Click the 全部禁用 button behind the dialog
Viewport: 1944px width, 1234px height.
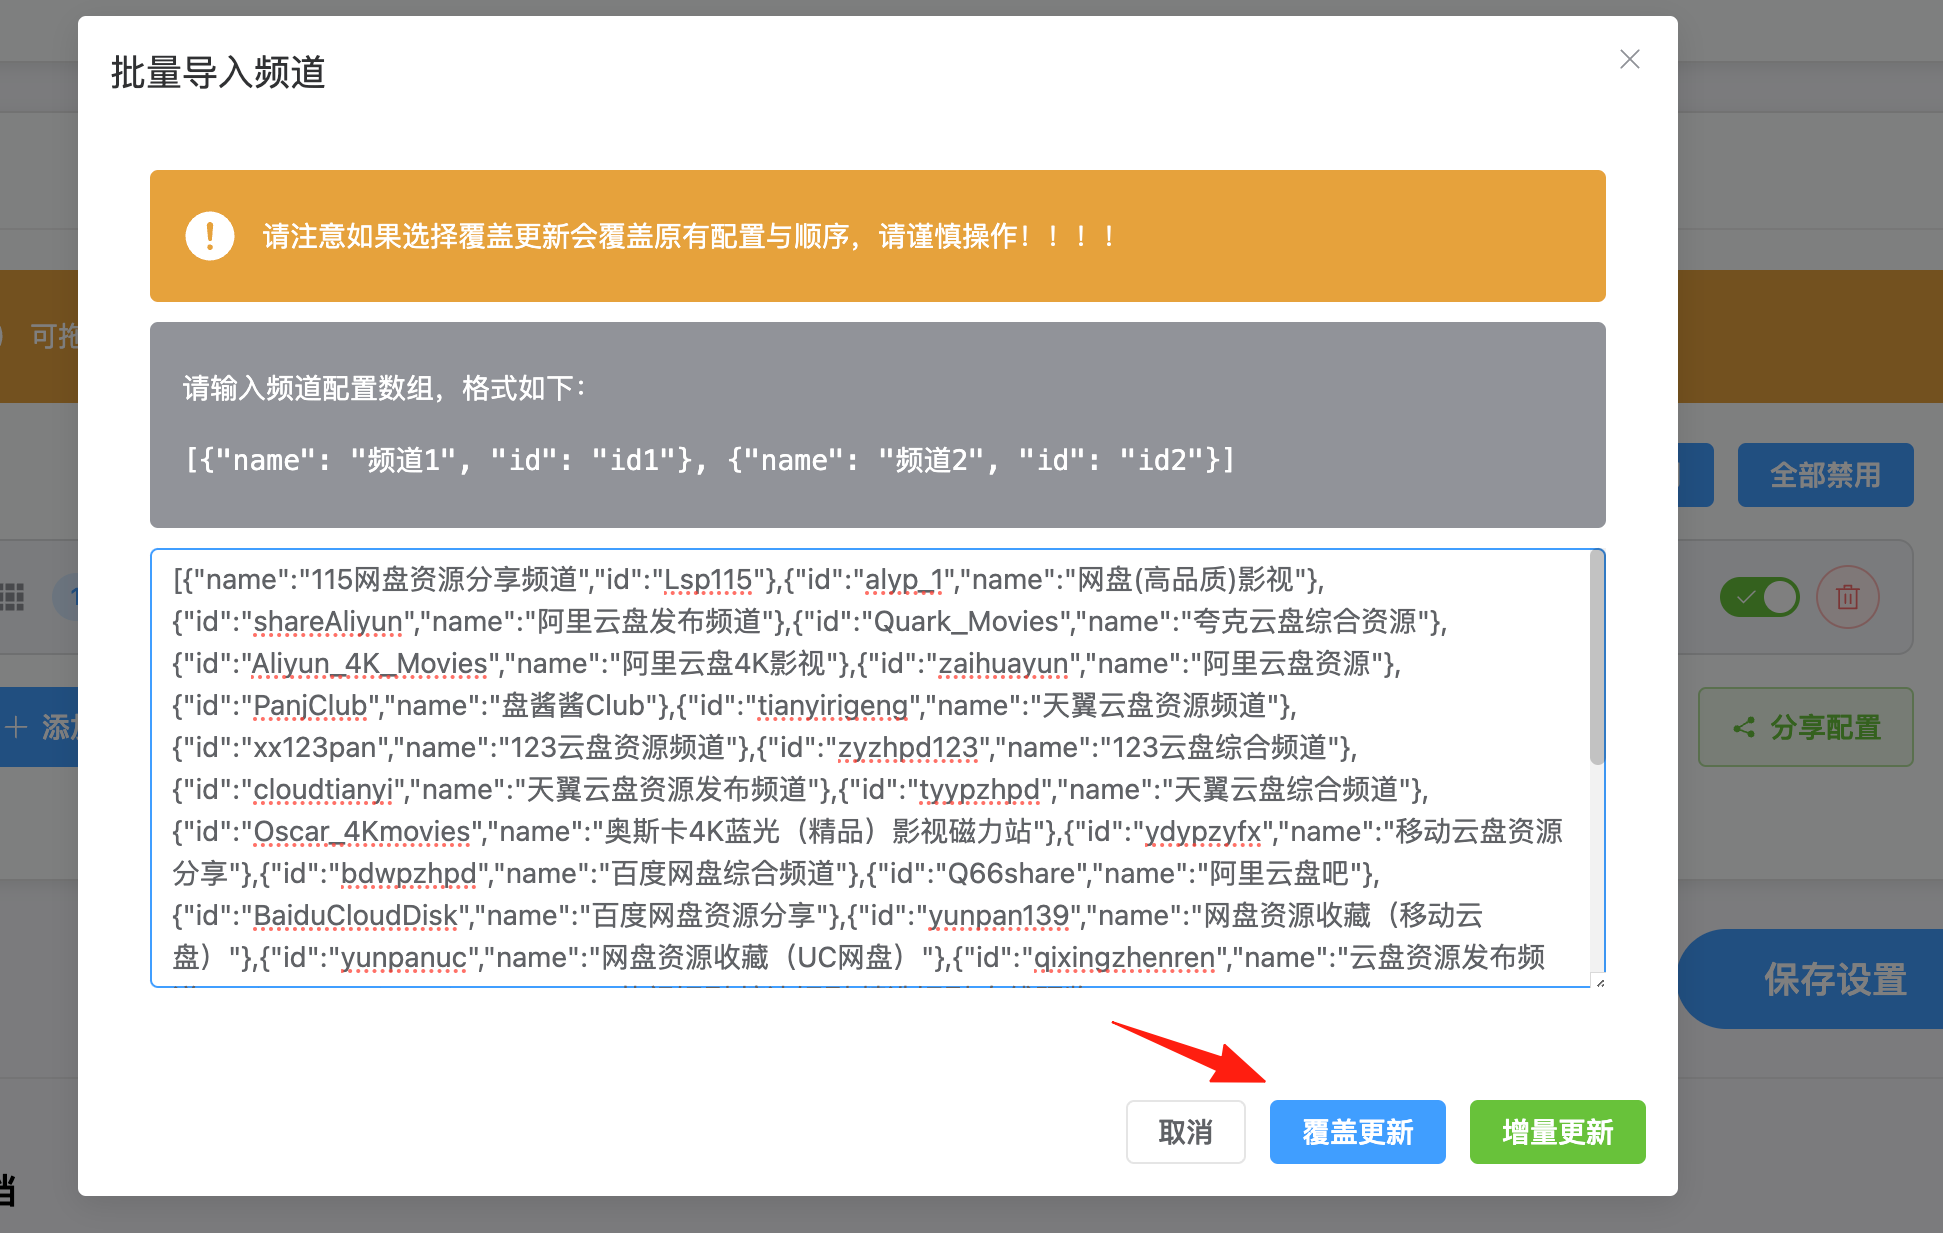(x=1826, y=475)
